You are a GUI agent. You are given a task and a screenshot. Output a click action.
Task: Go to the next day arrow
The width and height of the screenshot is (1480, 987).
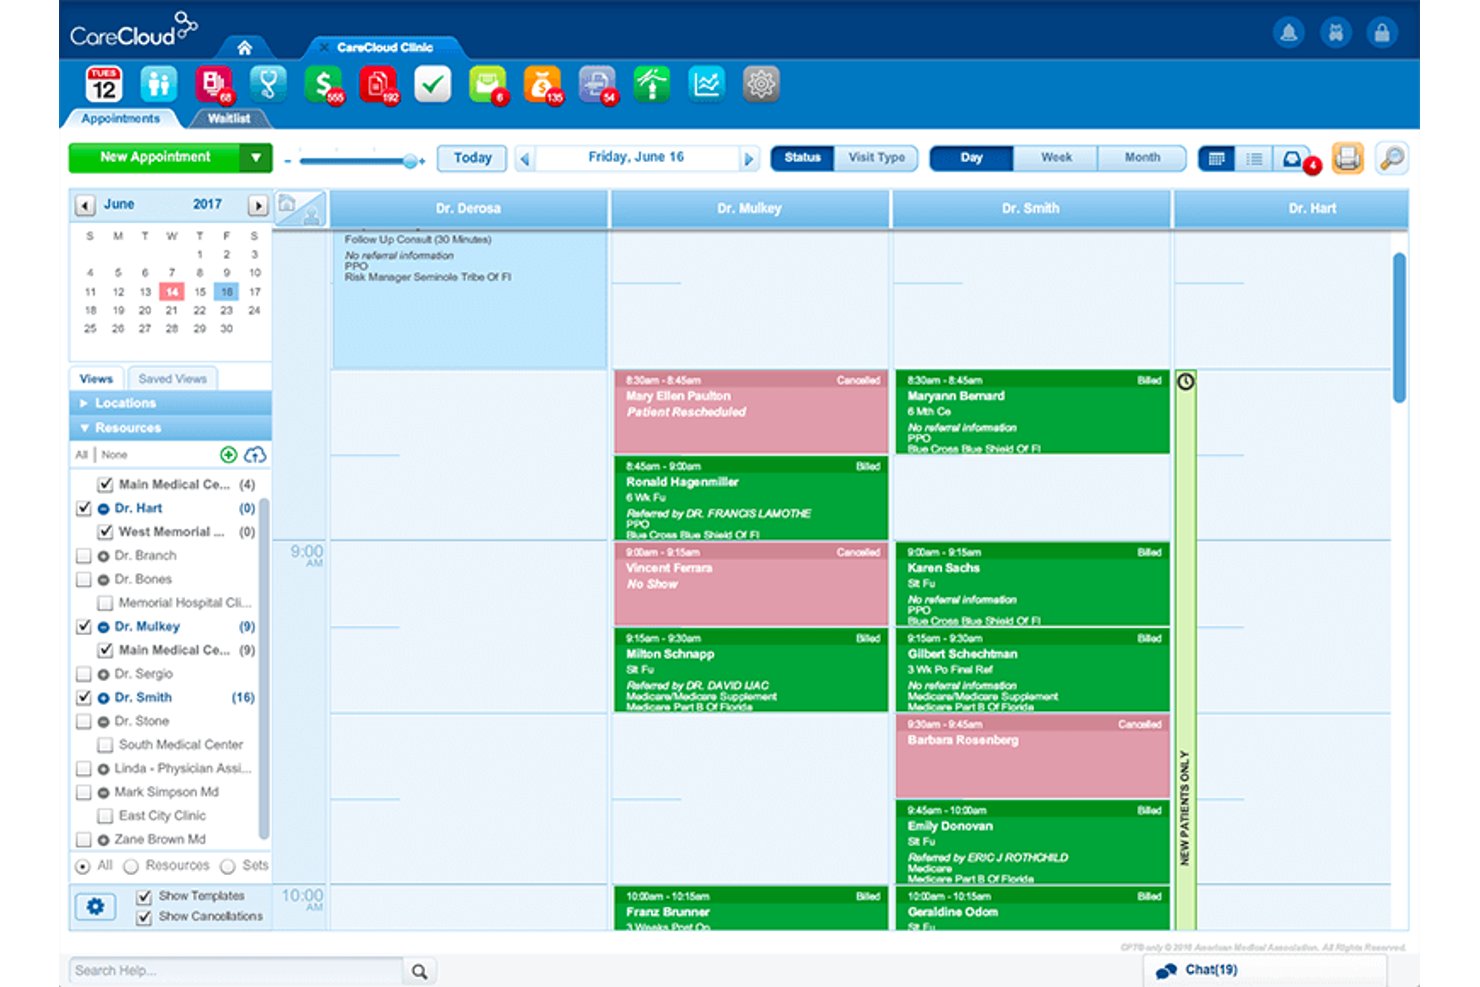pyautogui.click(x=749, y=158)
